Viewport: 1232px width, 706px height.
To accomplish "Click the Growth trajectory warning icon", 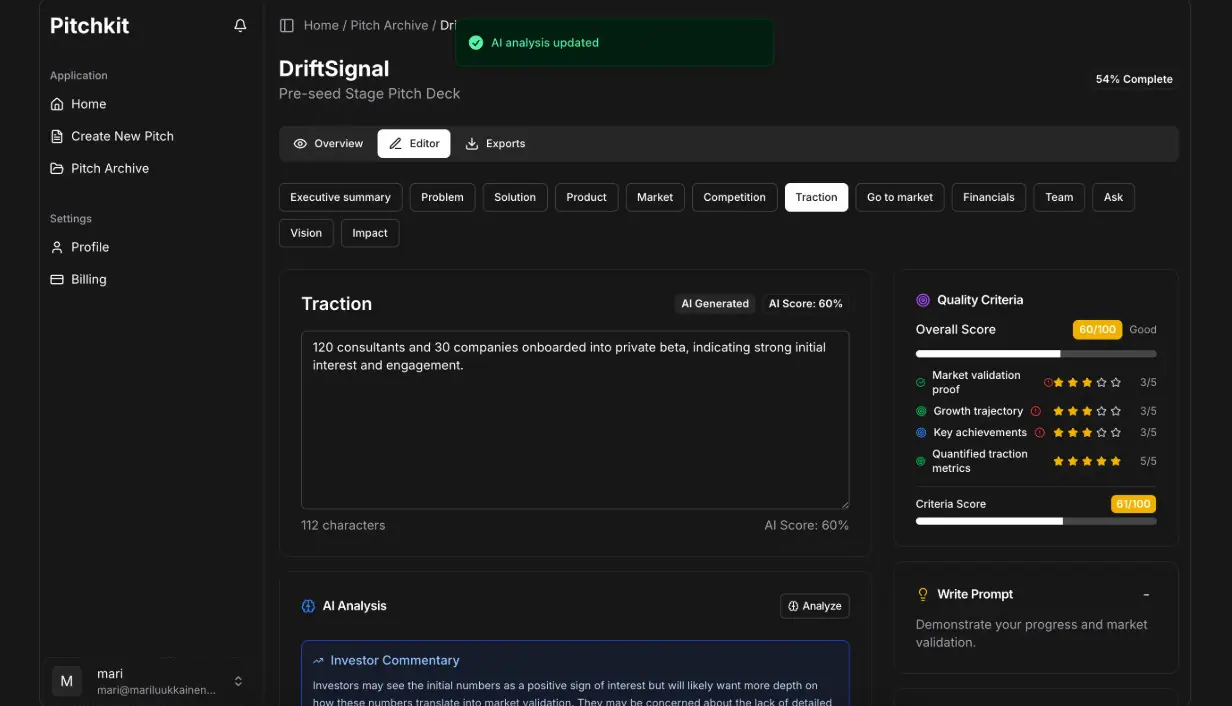I will click(x=1036, y=411).
